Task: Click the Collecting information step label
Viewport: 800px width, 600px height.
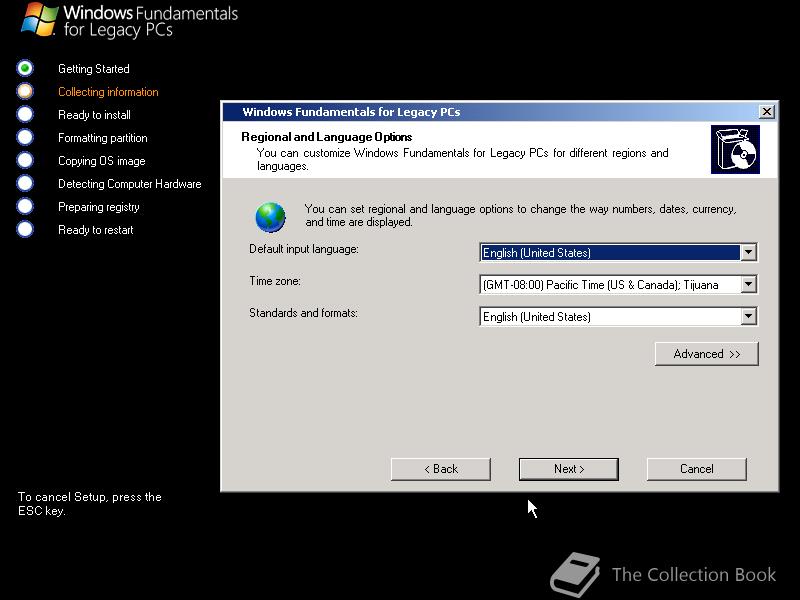Action: pyautogui.click(x=108, y=92)
